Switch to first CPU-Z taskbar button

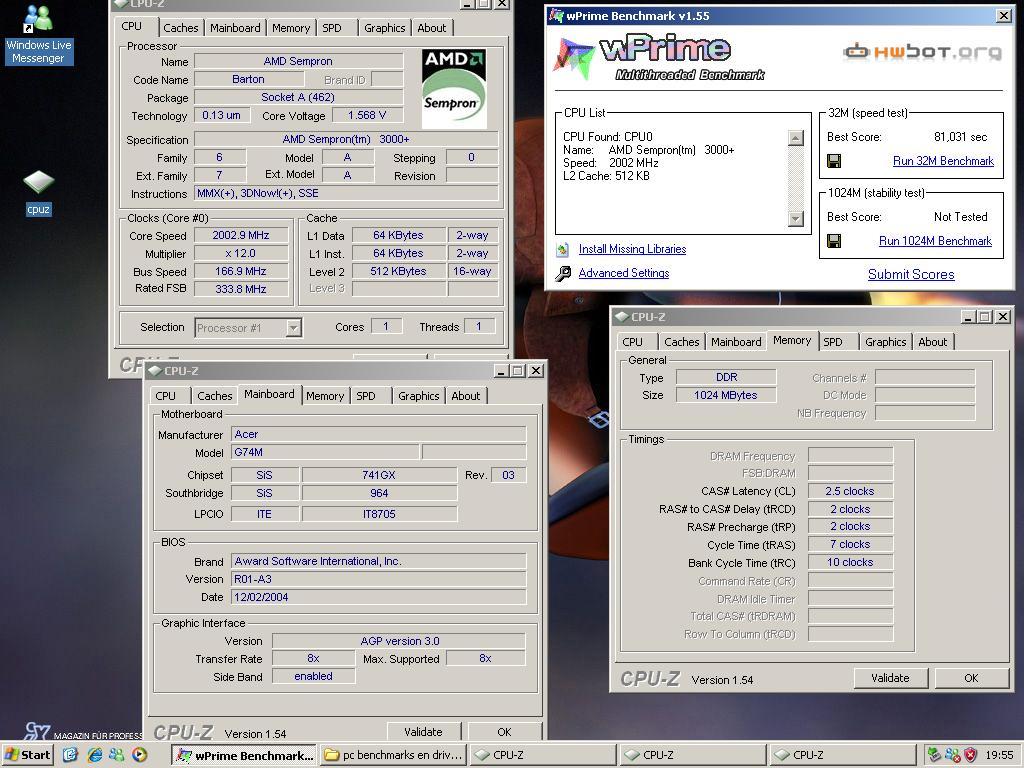pyautogui.click(x=543, y=755)
